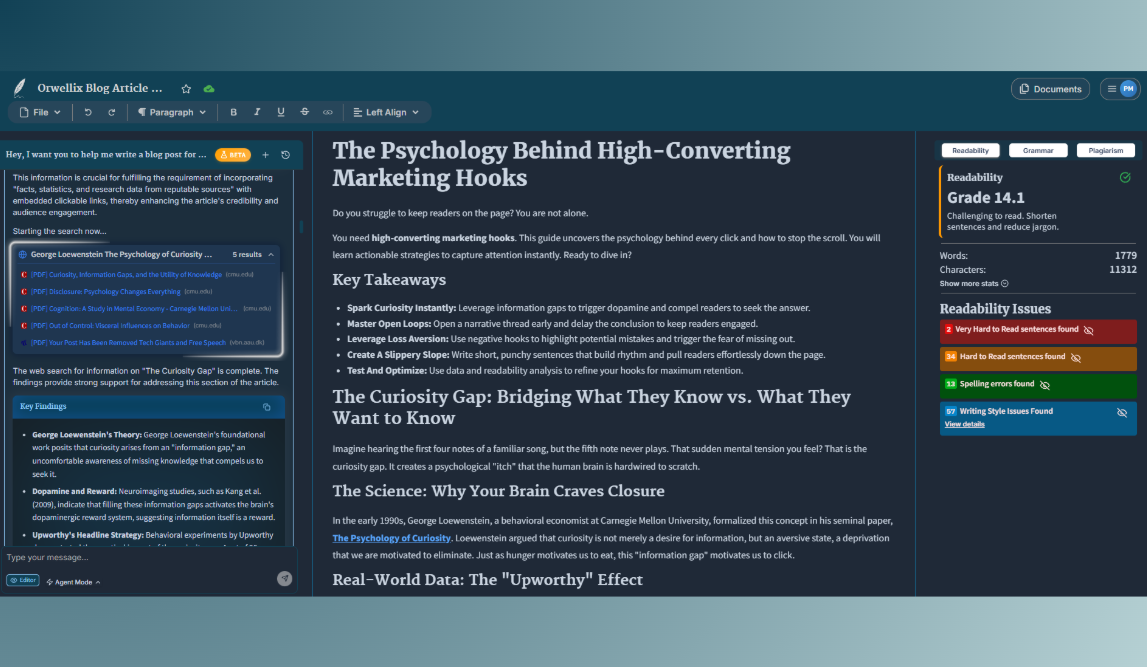
Task: Apply Strikethrough formatting
Action: pos(304,112)
